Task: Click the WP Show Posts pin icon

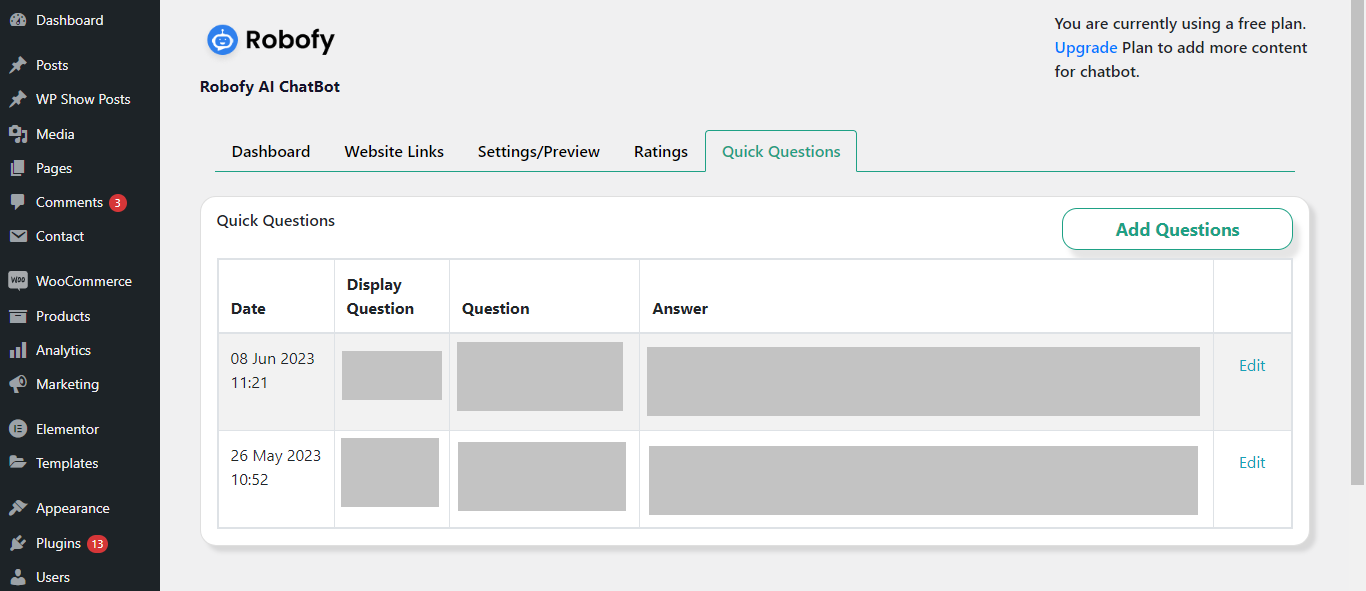Action: tap(17, 99)
